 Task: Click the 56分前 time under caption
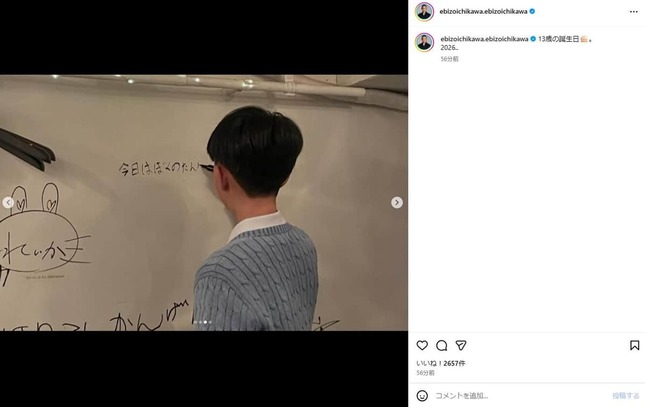(449, 59)
